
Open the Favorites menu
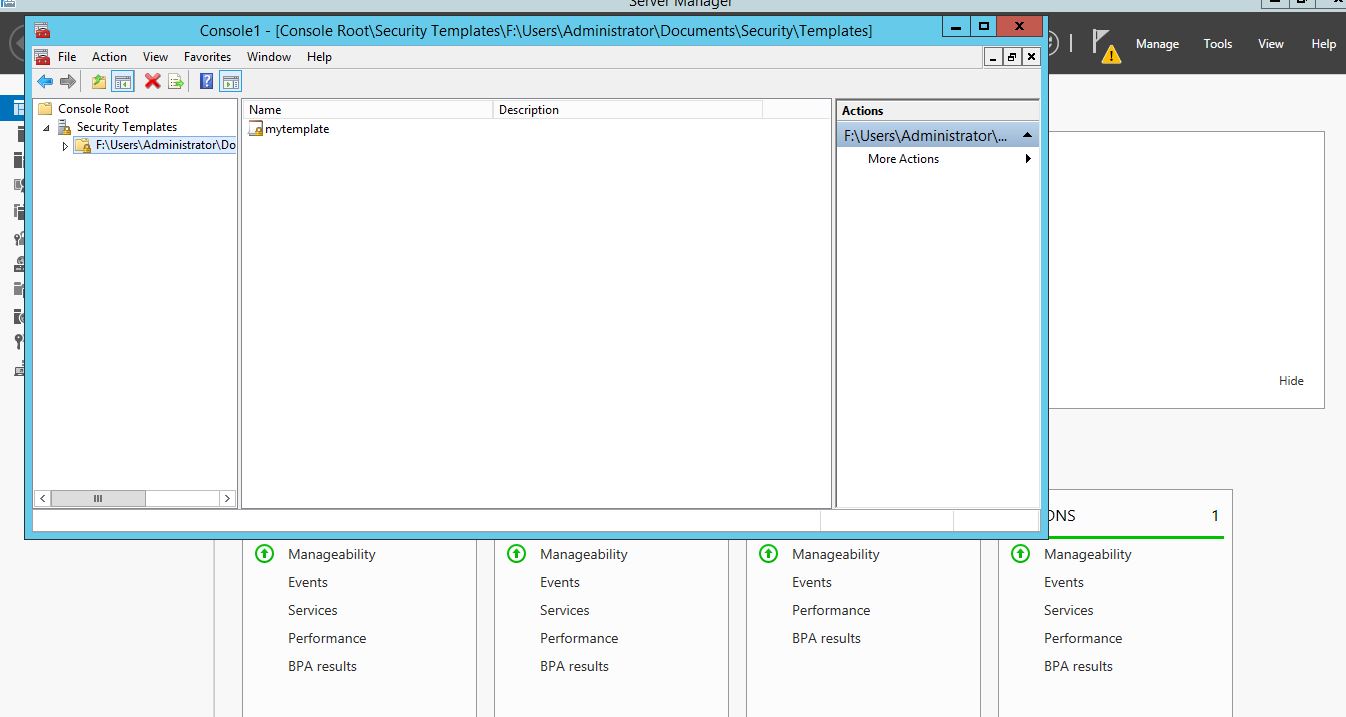207,57
